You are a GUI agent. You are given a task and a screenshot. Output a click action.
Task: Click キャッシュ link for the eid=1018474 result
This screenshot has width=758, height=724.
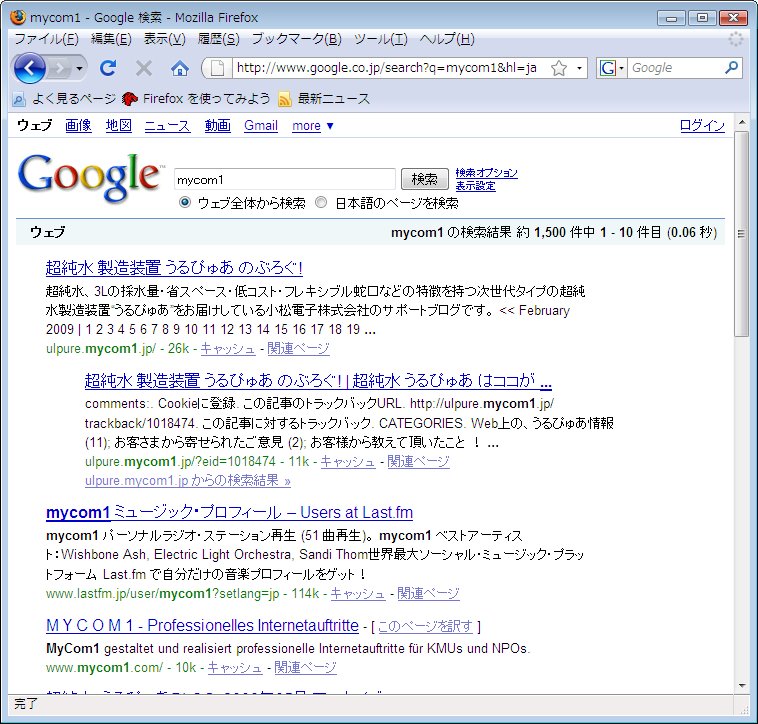click(348, 462)
